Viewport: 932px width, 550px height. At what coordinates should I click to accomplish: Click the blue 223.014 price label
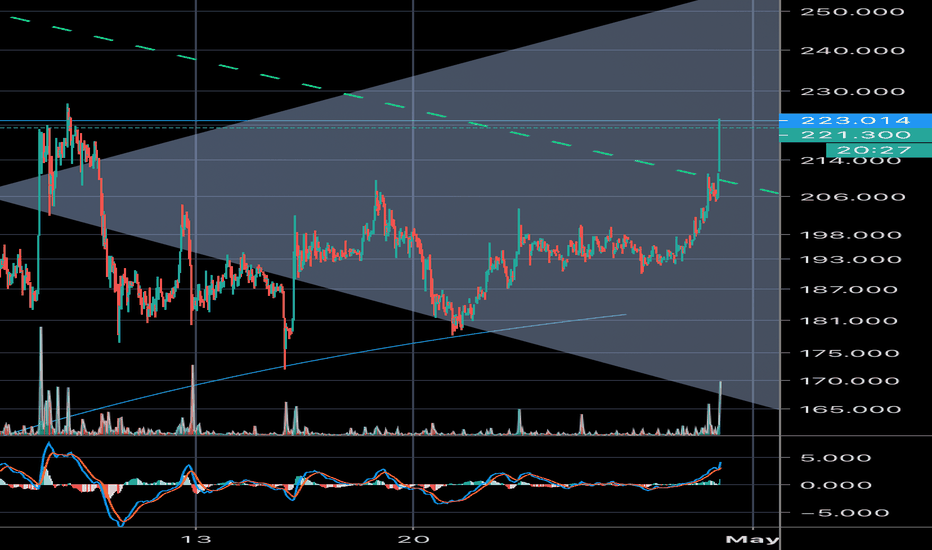[x=855, y=121]
